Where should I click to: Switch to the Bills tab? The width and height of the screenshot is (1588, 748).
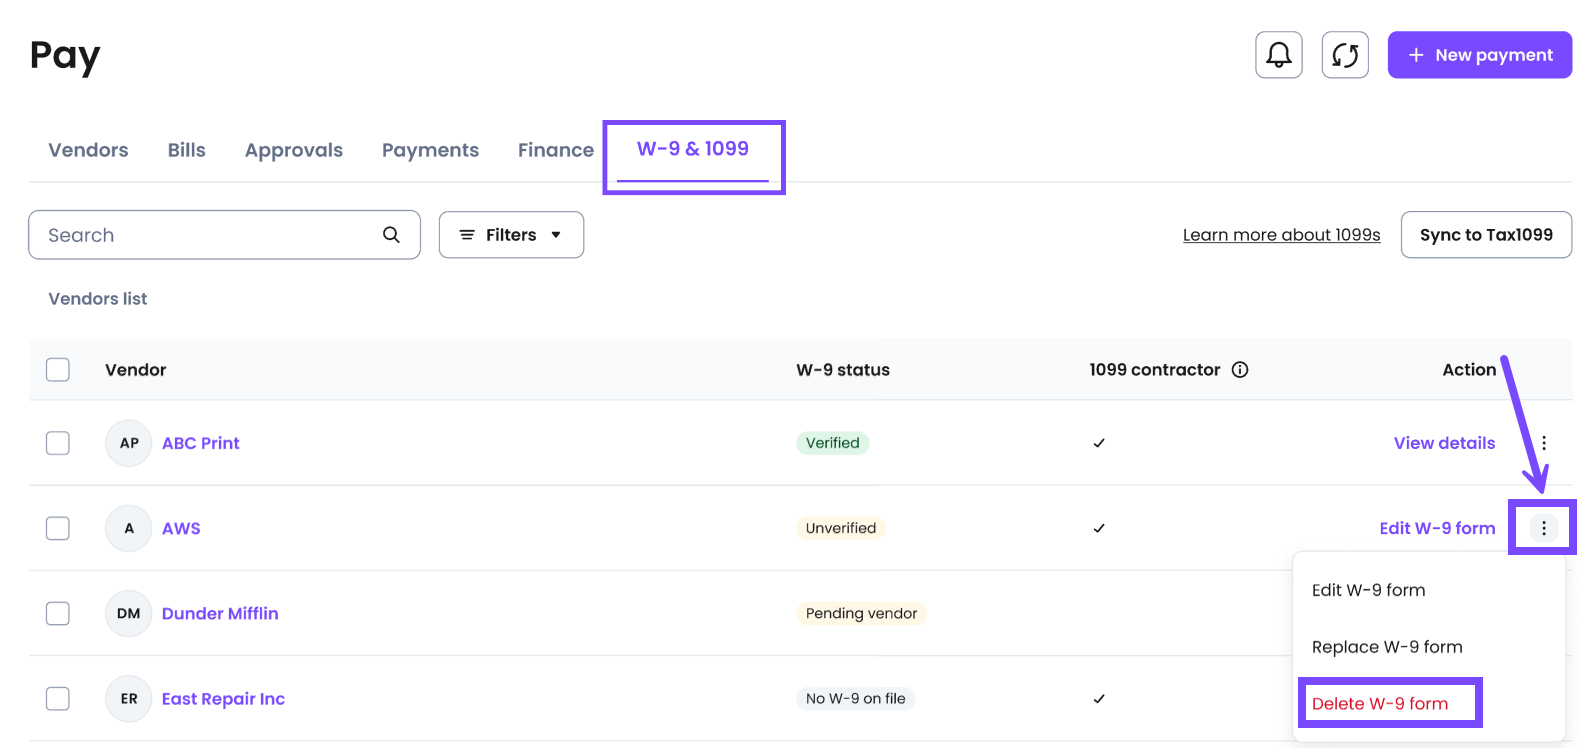pyautogui.click(x=186, y=150)
